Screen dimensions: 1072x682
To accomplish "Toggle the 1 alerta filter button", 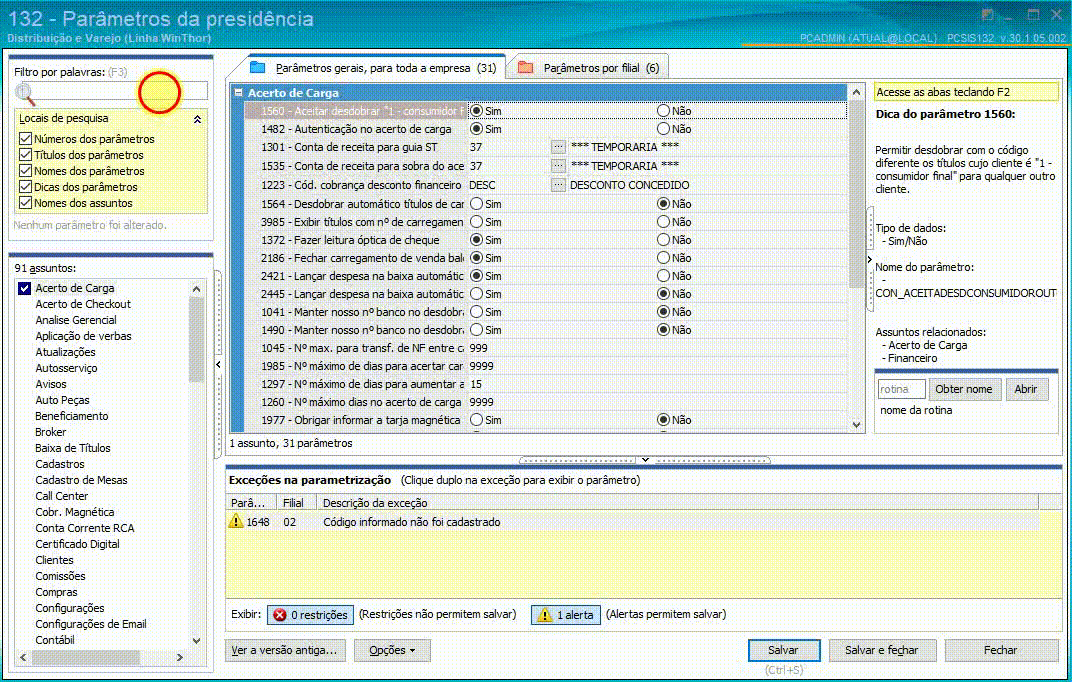I will pos(566,615).
